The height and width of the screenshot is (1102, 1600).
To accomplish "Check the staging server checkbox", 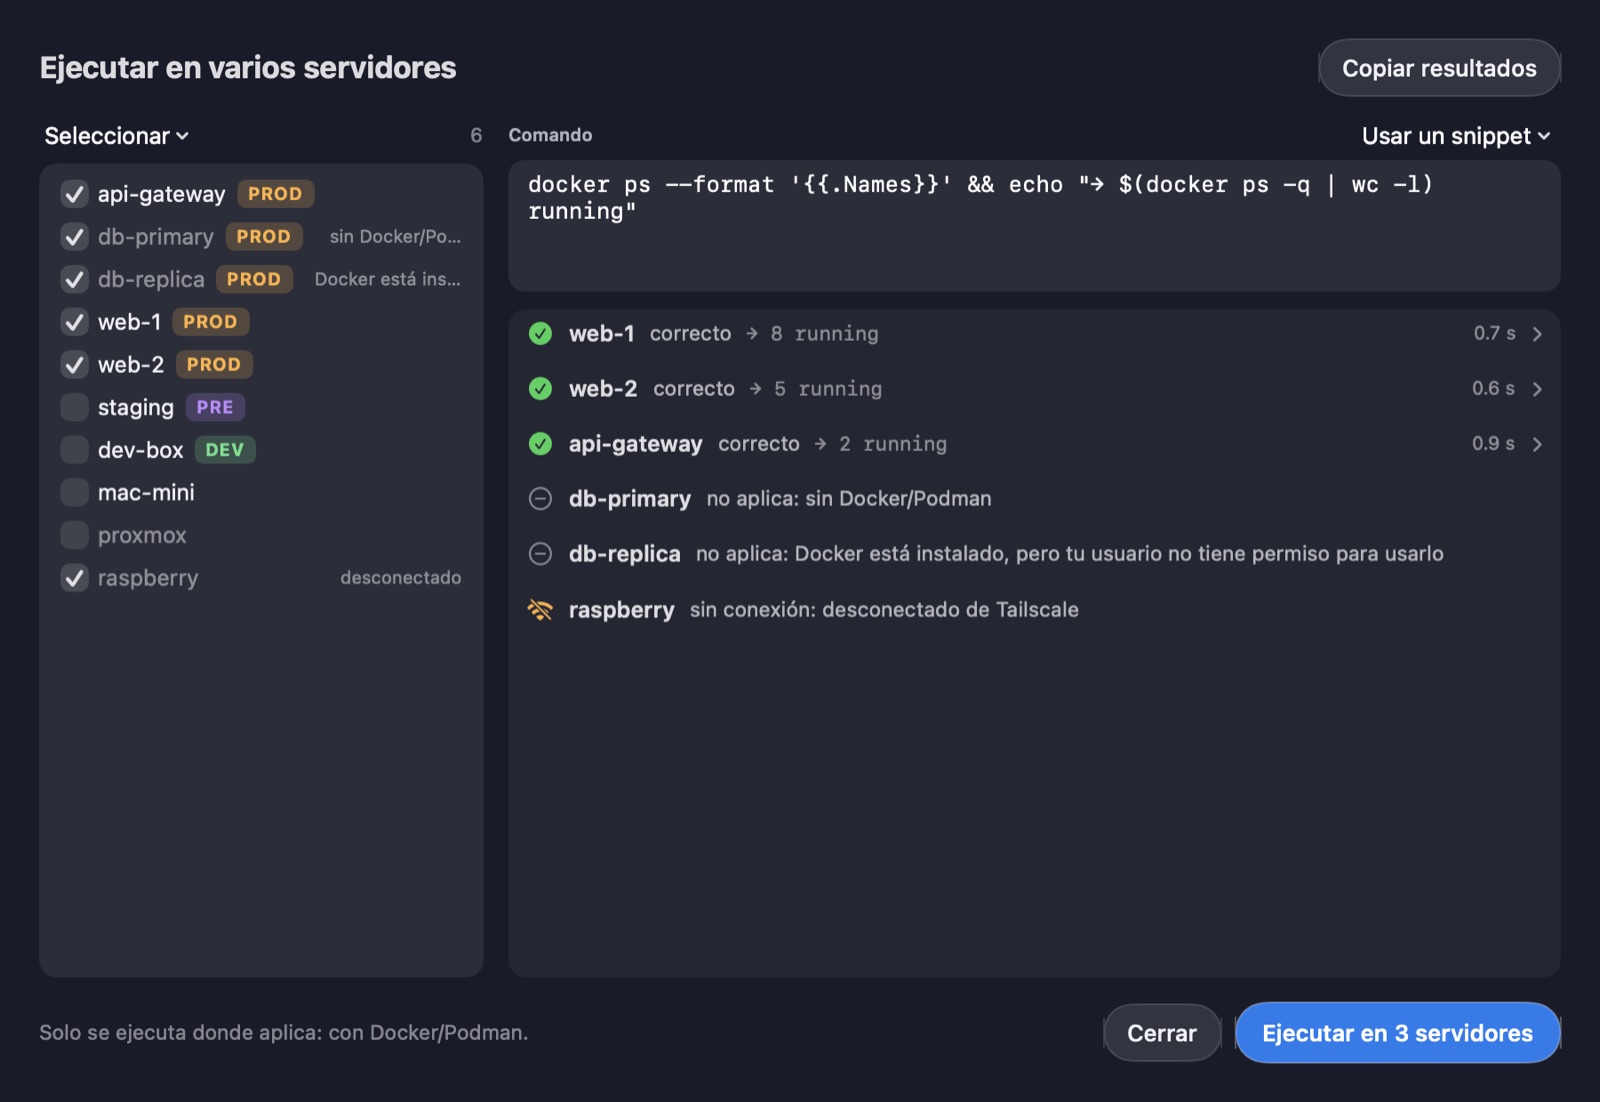I will (x=74, y=407).
